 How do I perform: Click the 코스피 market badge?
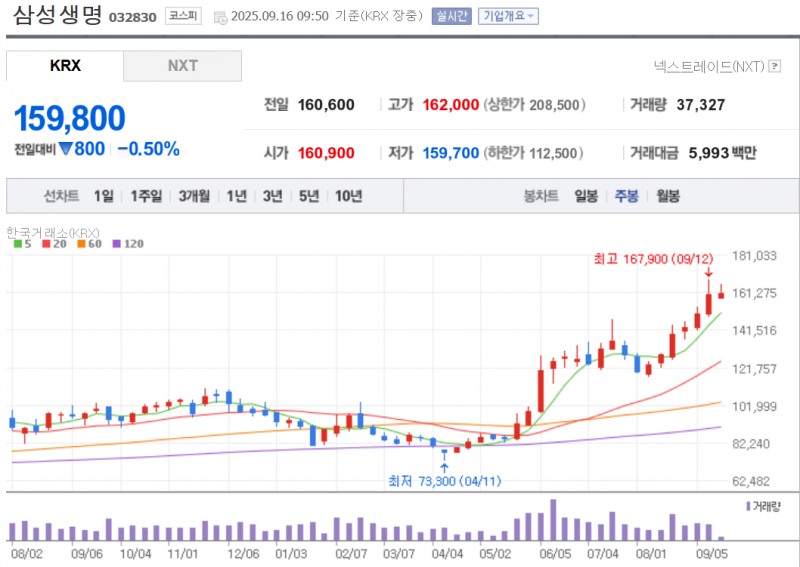(183, 16)
